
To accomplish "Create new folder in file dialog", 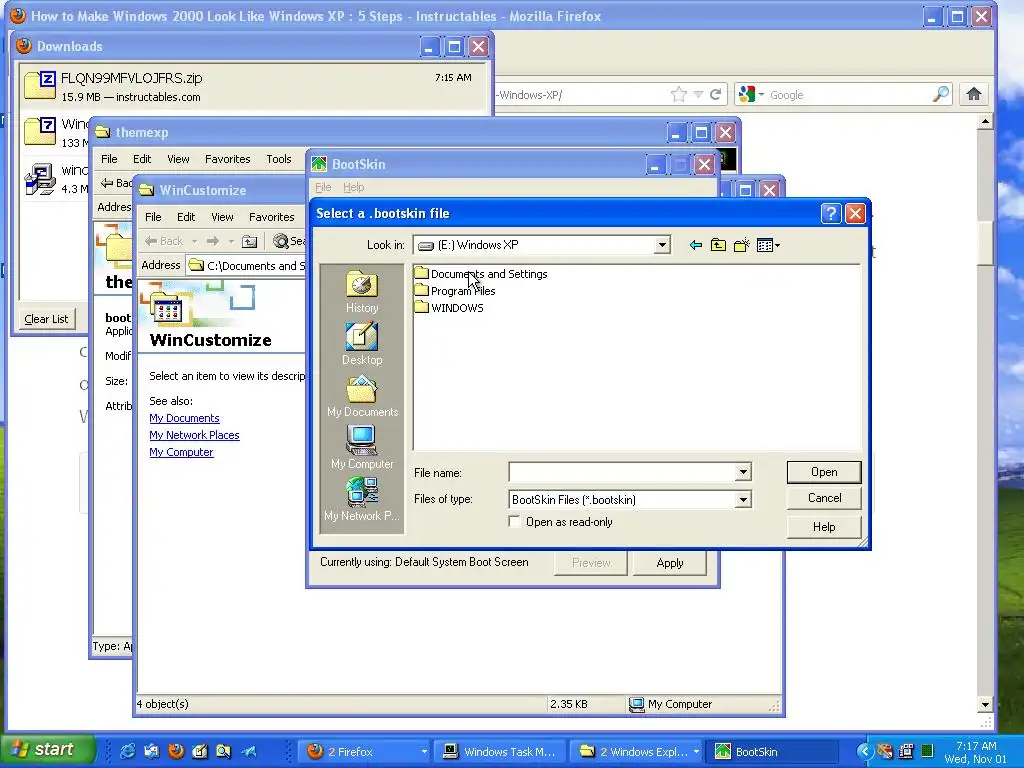I will click(741, 245).
